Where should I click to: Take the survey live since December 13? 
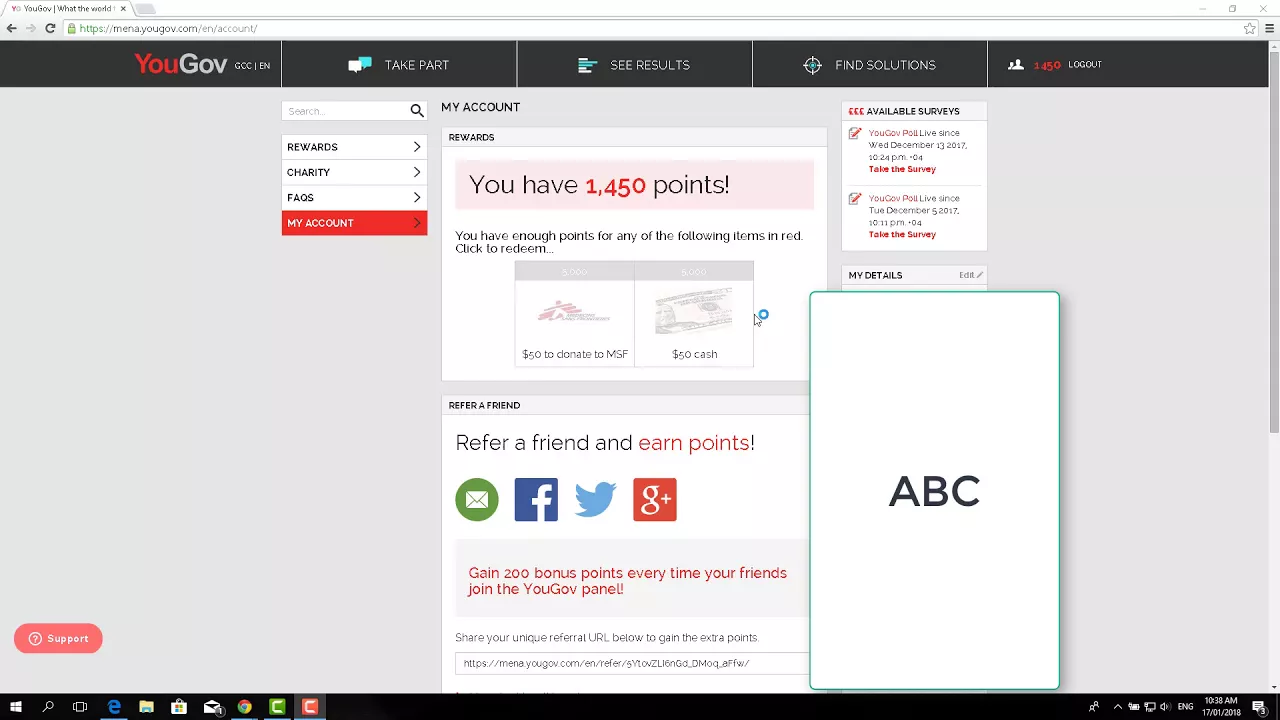[902, 169]
